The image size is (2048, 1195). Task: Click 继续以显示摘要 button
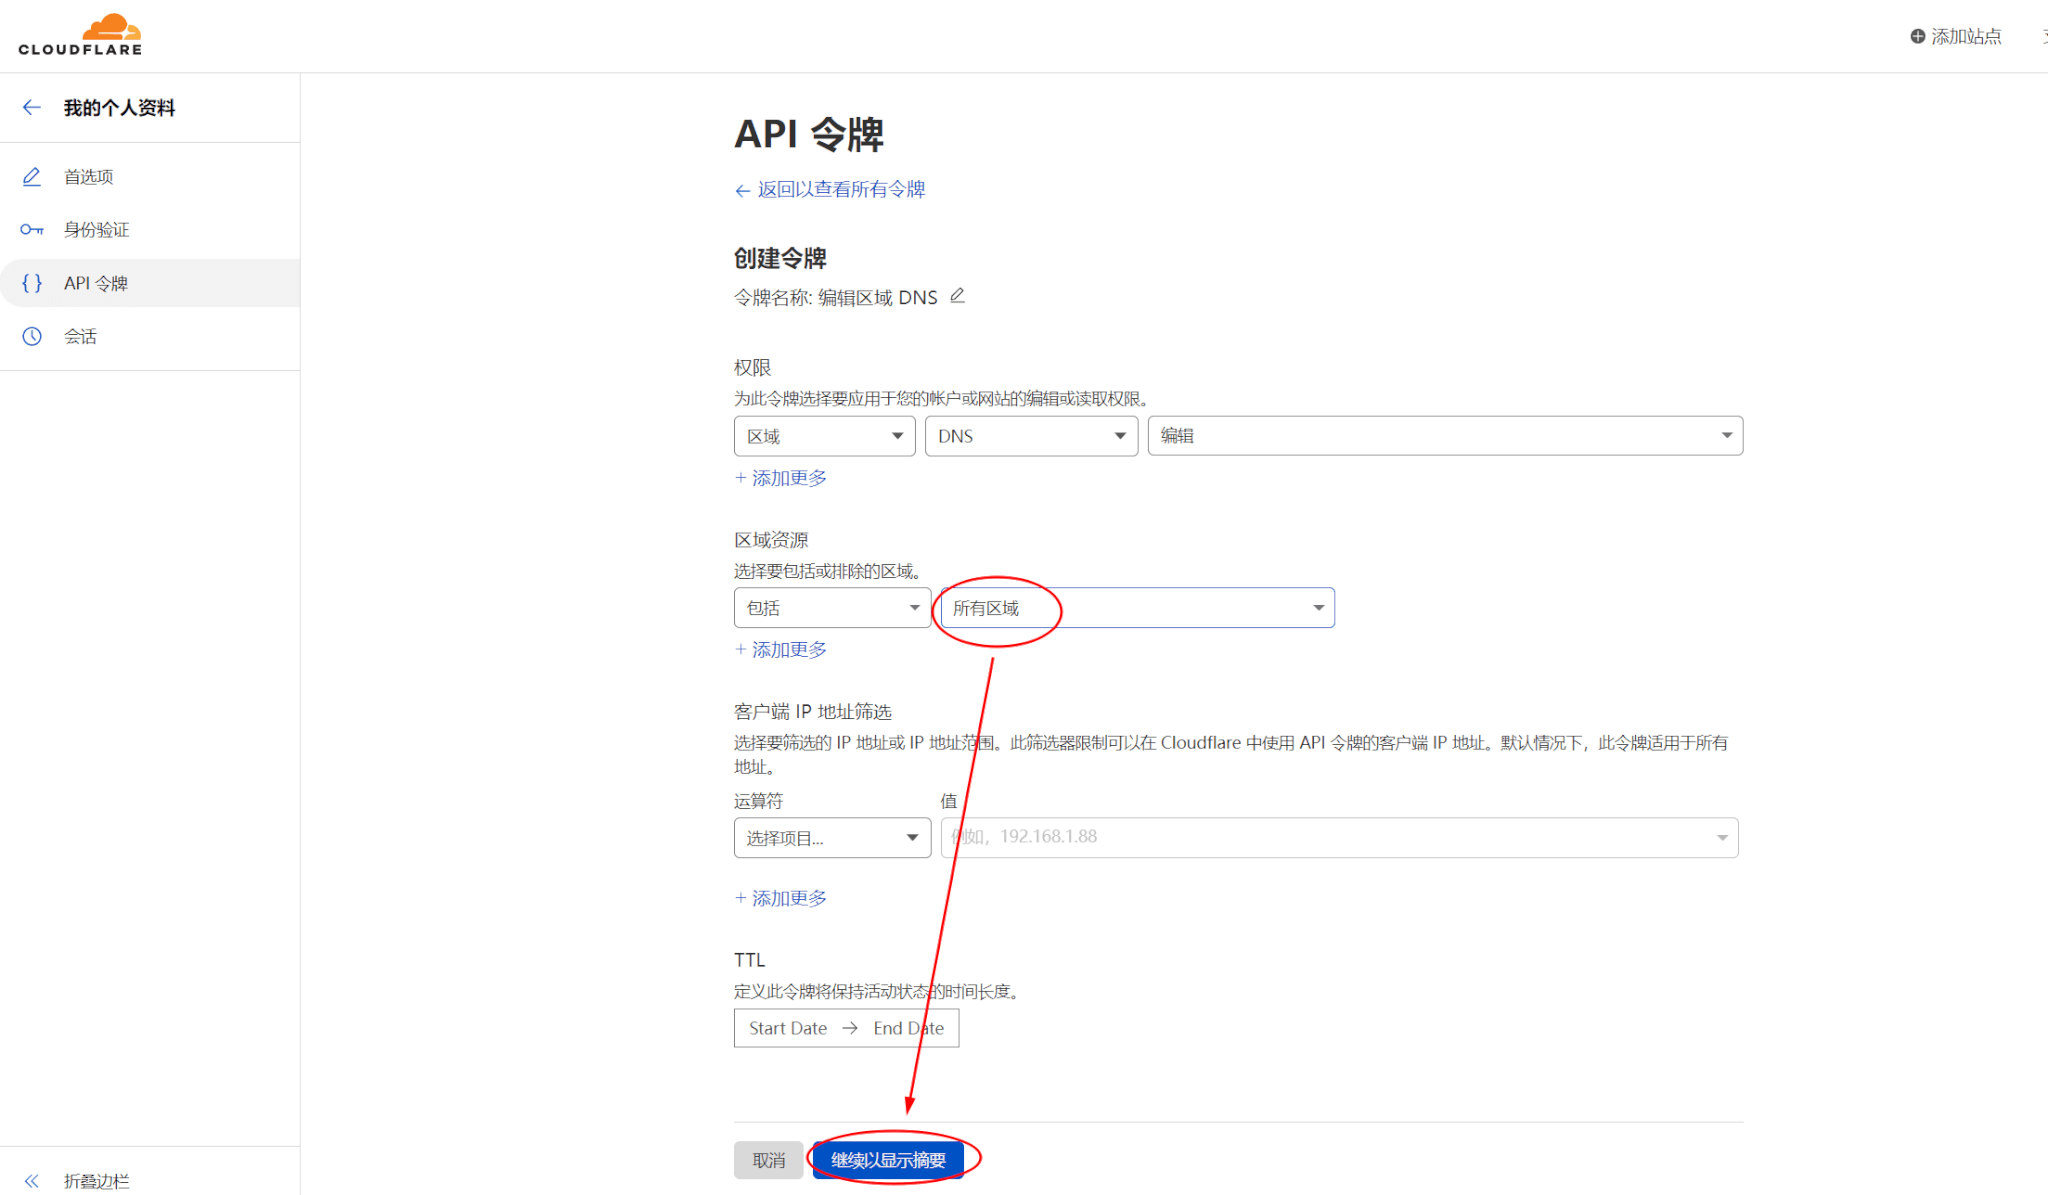(x=888, y=1160)
